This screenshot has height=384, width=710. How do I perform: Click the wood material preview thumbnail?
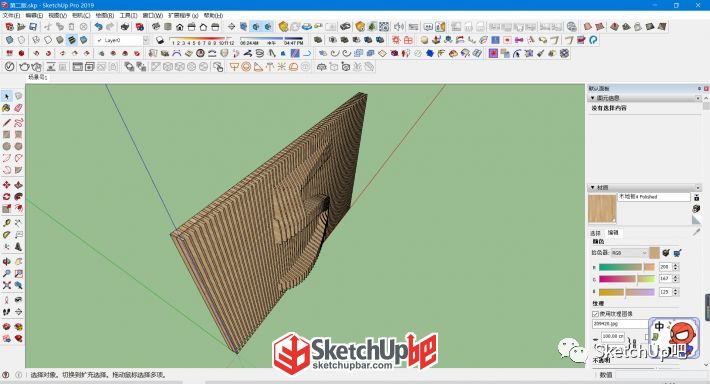[x=602, y=208]
